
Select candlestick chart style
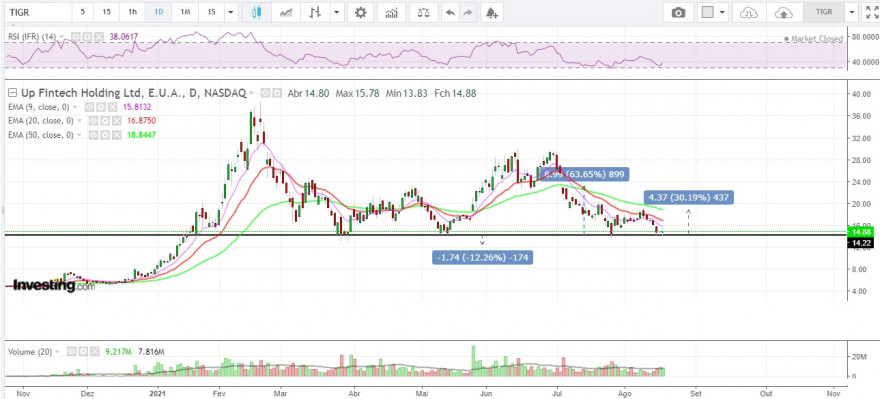[257, 12]
